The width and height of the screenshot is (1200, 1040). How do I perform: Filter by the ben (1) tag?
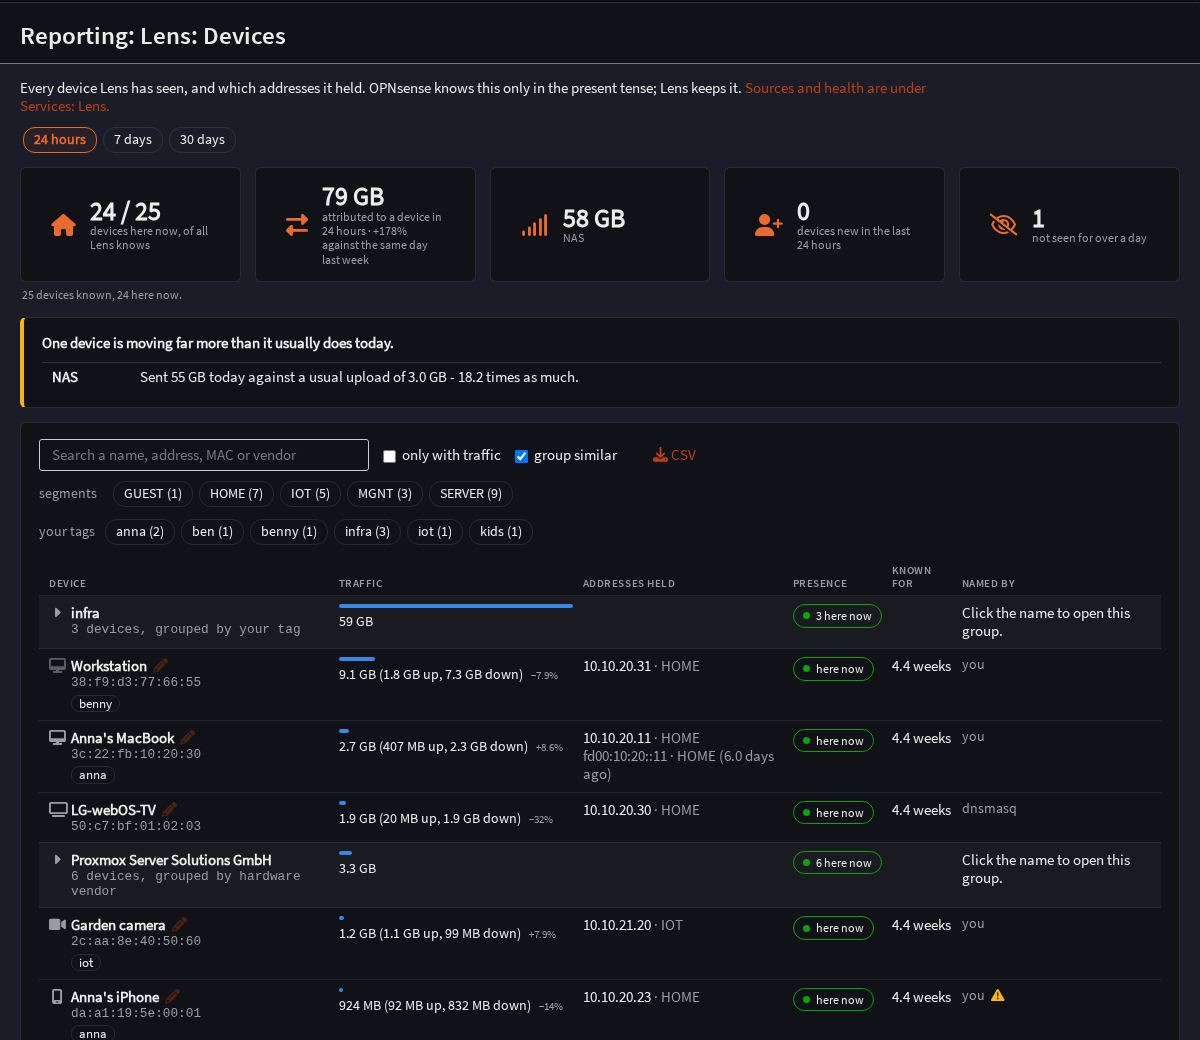[x=212, y=532]
